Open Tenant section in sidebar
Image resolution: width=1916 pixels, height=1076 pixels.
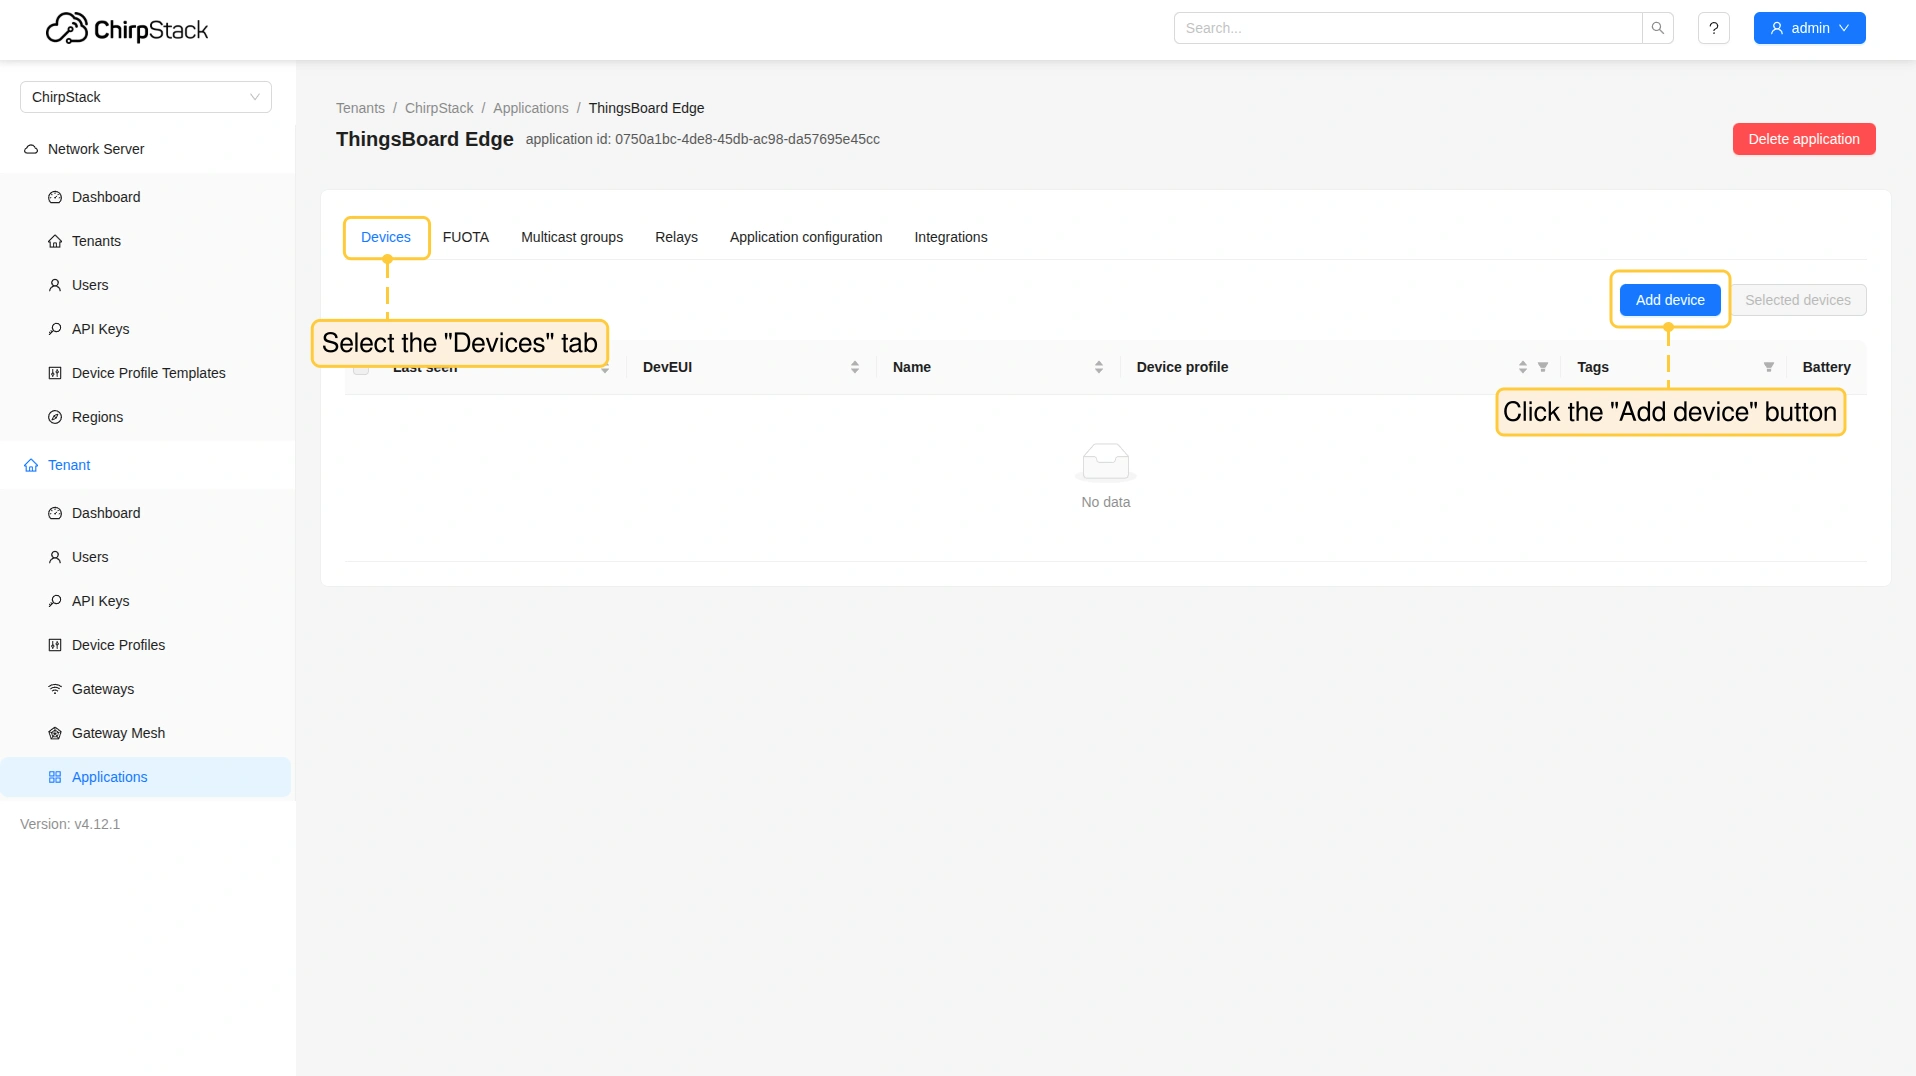pyautogui.click(x=146, y=465)
